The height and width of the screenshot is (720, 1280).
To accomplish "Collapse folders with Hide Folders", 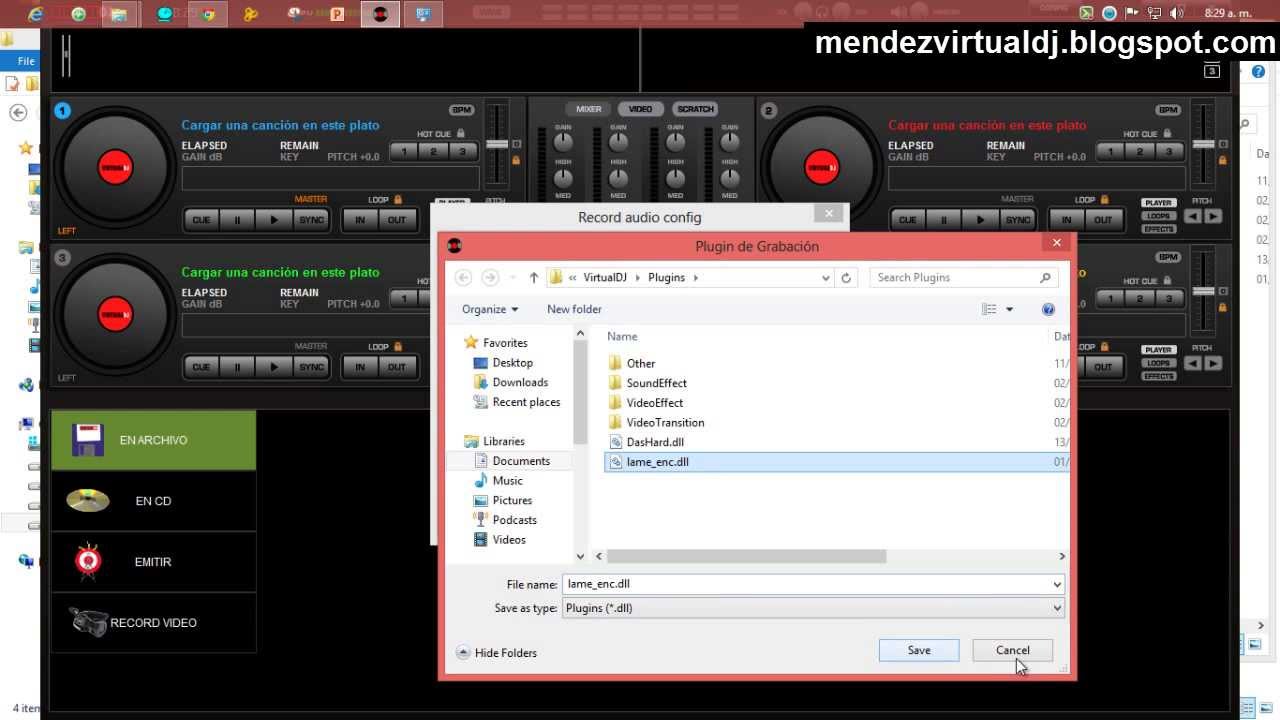I will point(496,653).
